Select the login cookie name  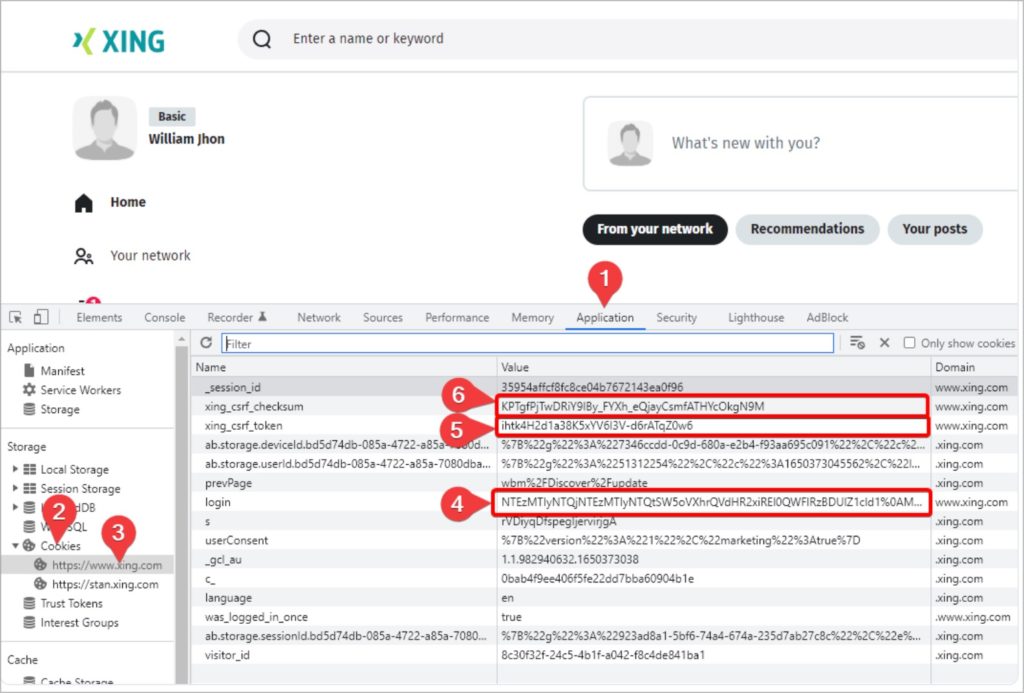217,502
